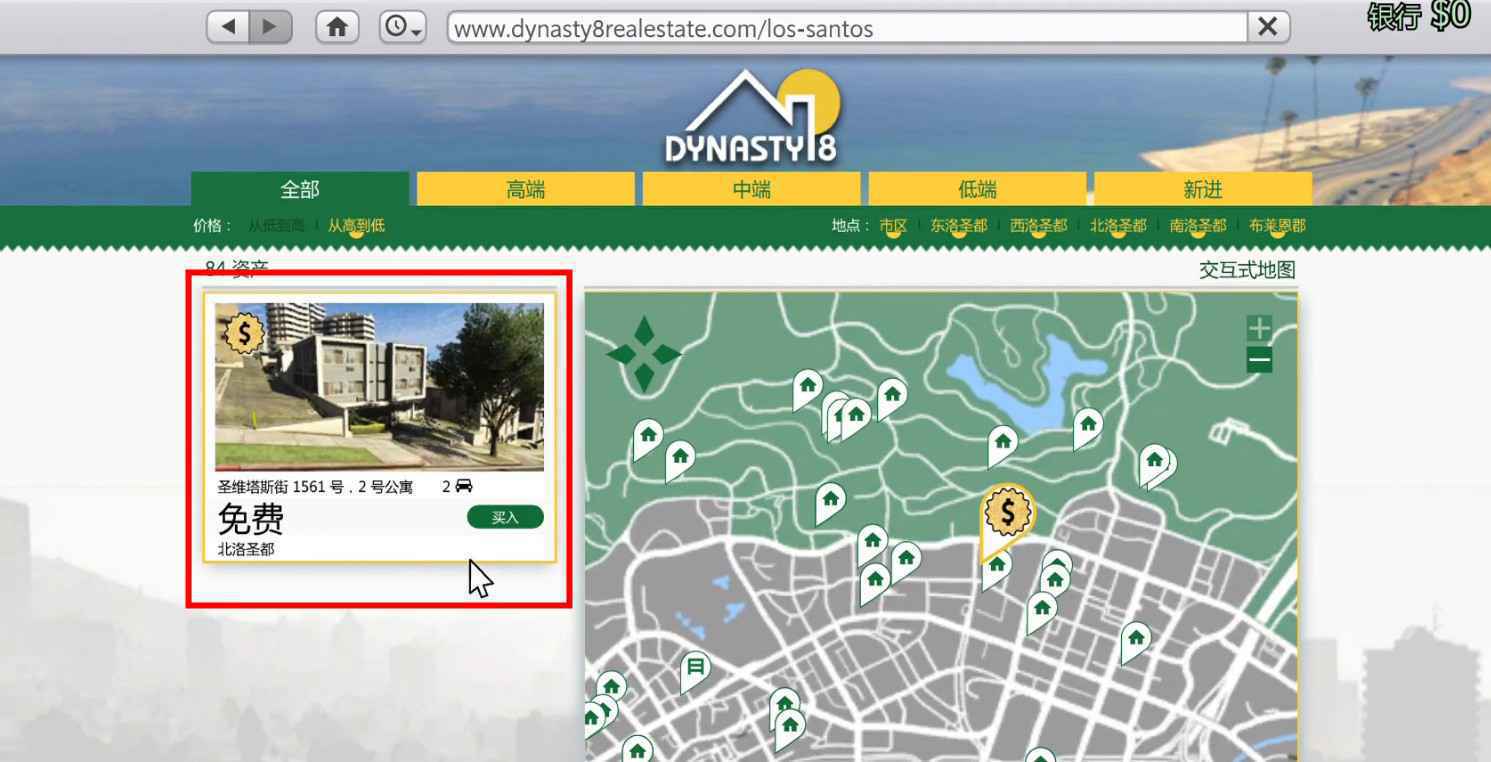
Task: Choose the 北洛圣都 location filter in the green bar
Action: tap(1118, 226)
